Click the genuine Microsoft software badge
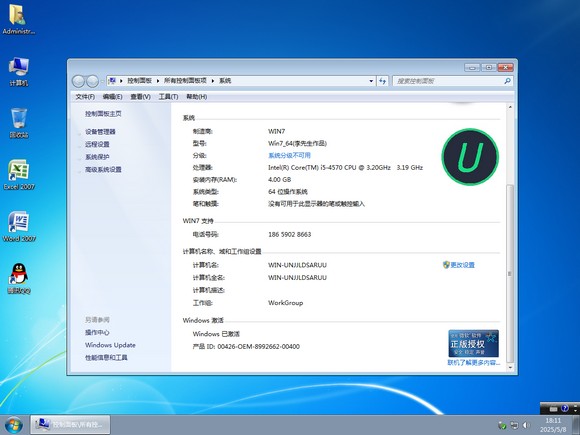Screen dimensions: 580x435 (473, 343)
